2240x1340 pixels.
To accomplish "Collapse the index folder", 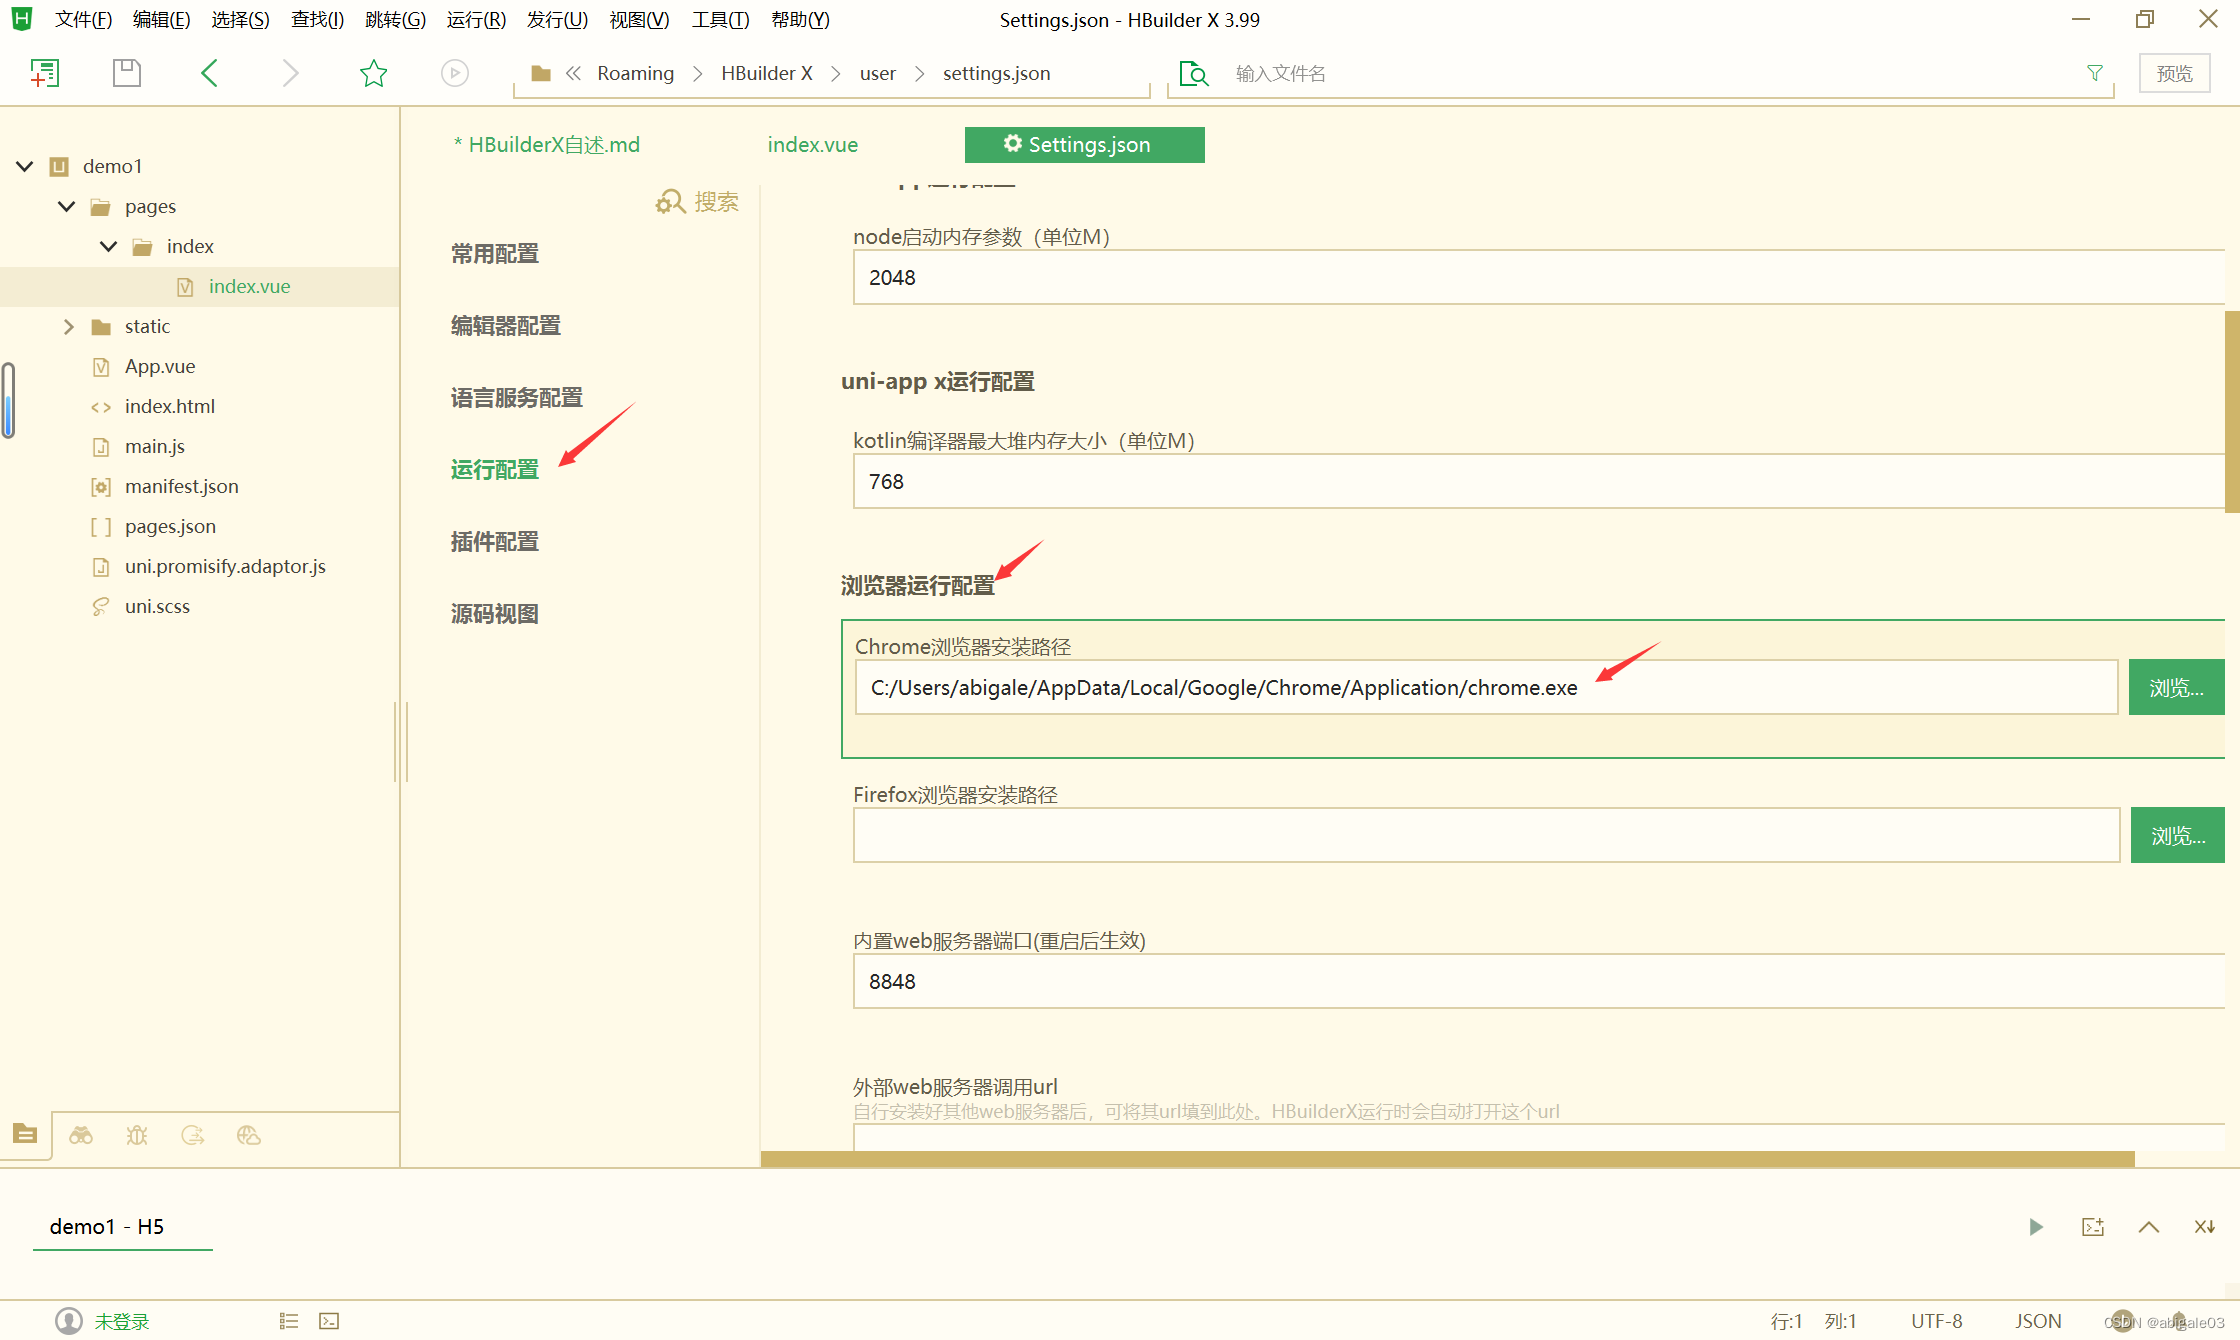I will [109, 246].
